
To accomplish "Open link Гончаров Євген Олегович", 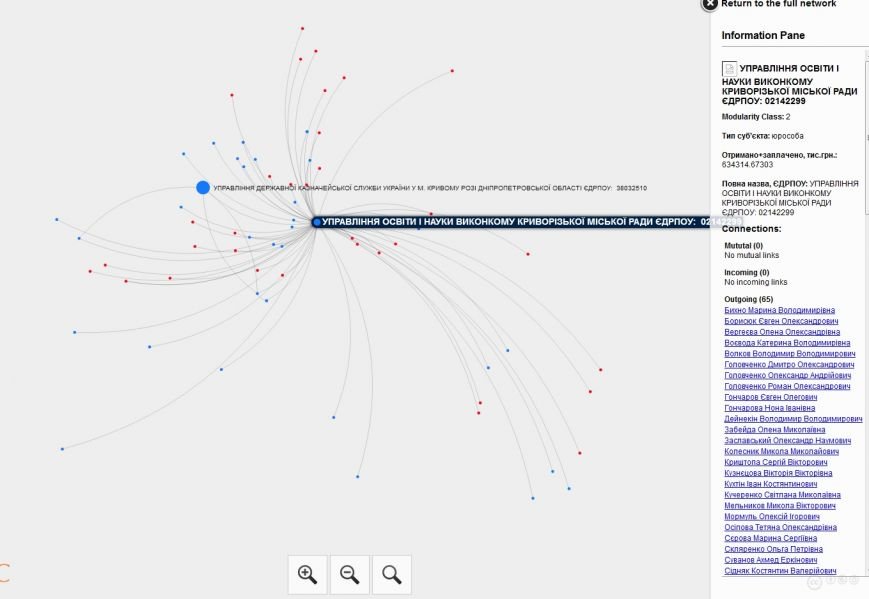I will coord(770,397).
